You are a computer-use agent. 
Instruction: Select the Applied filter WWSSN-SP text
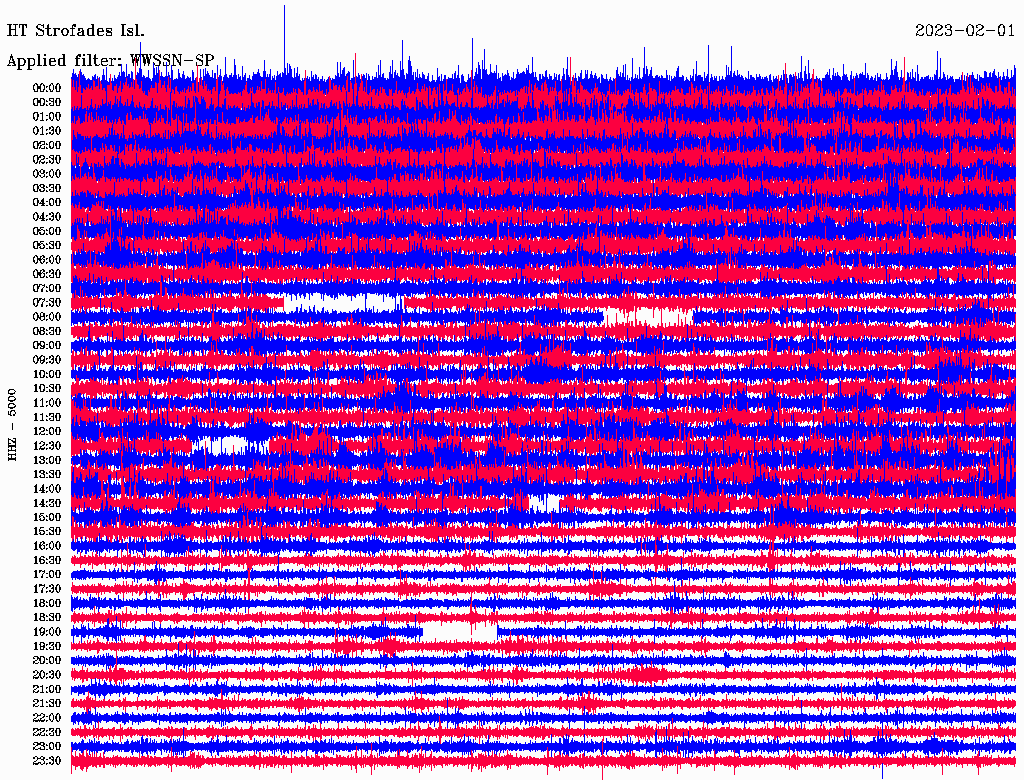(110, 61)
